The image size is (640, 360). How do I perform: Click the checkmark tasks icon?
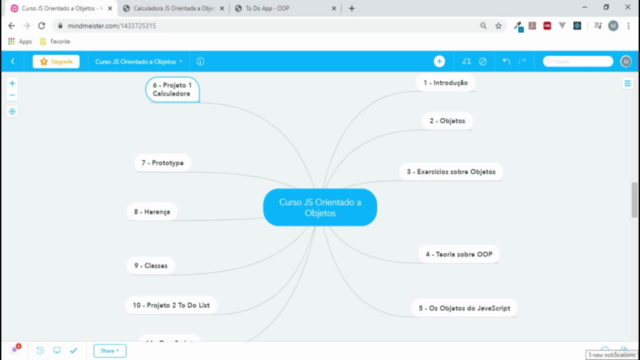(x=73, y=351)
